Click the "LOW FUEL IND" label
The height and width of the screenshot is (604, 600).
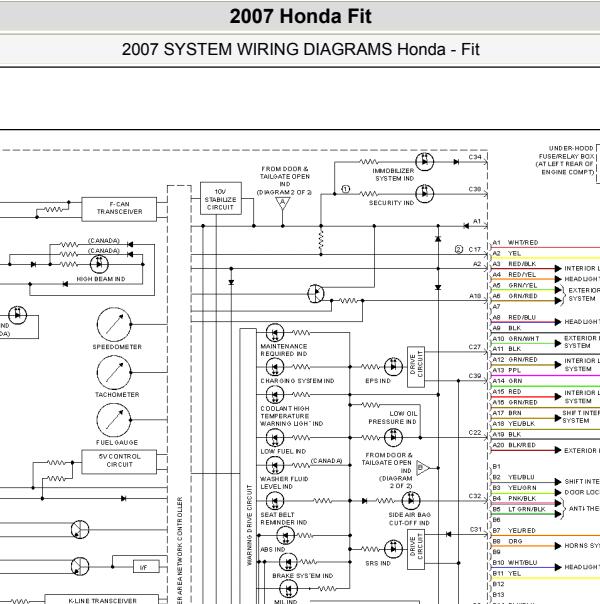(283, 451)
